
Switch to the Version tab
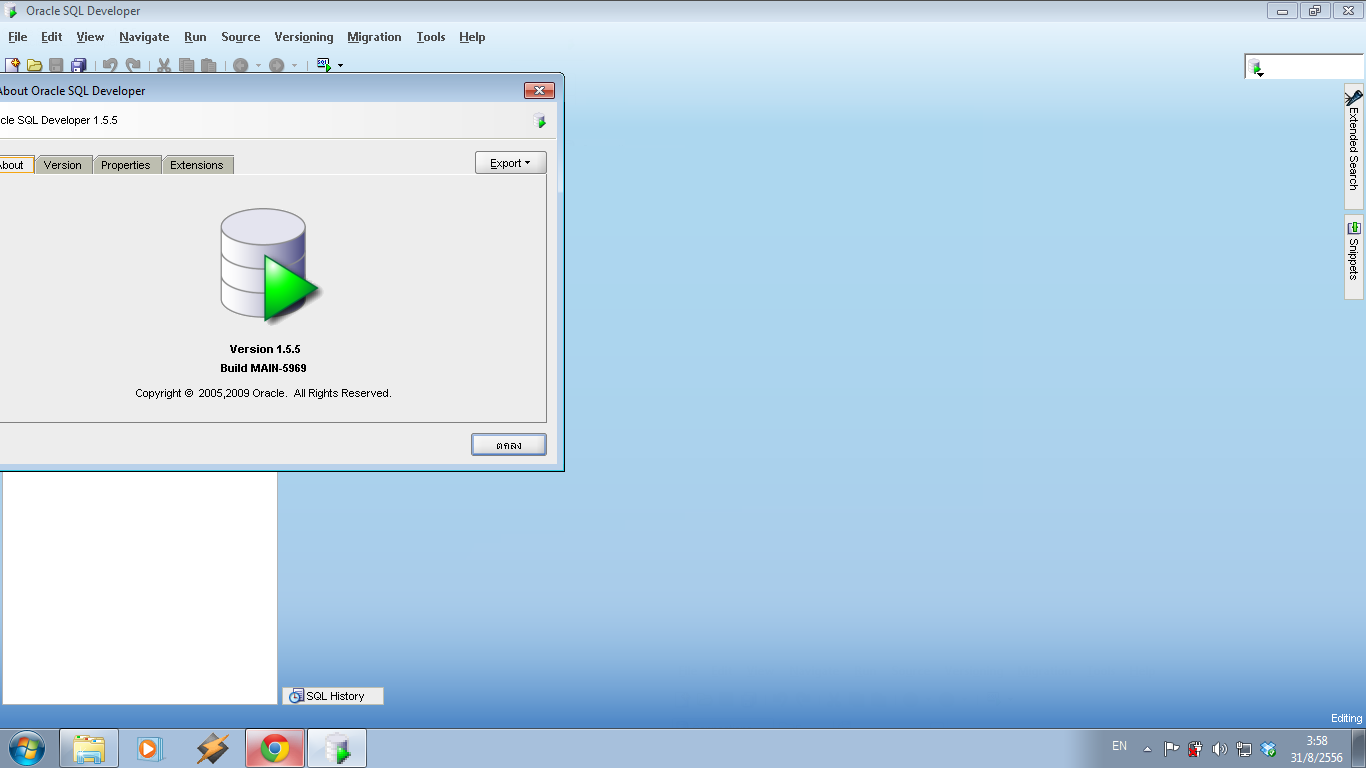point(63,165)
